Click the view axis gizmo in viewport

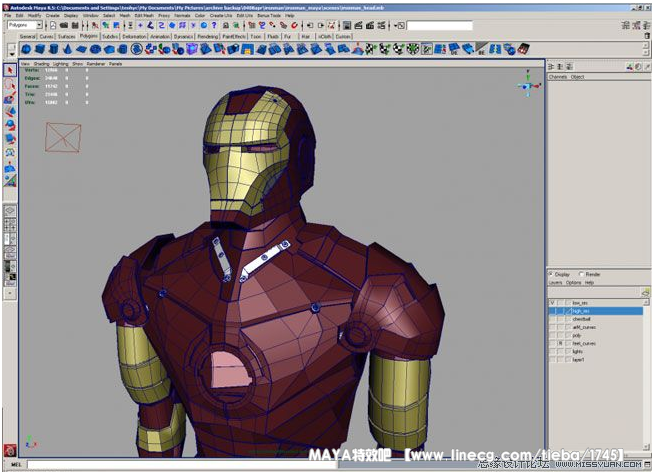[x=529, y=83]
